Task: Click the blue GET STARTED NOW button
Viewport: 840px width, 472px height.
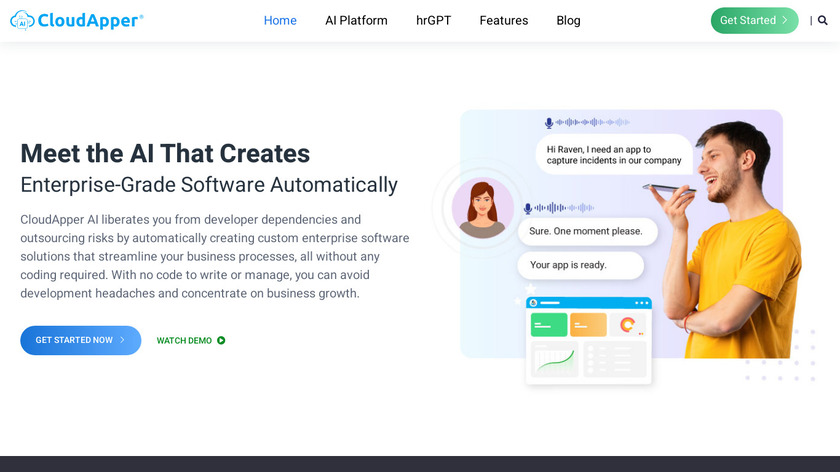Action: pos(80,340)
